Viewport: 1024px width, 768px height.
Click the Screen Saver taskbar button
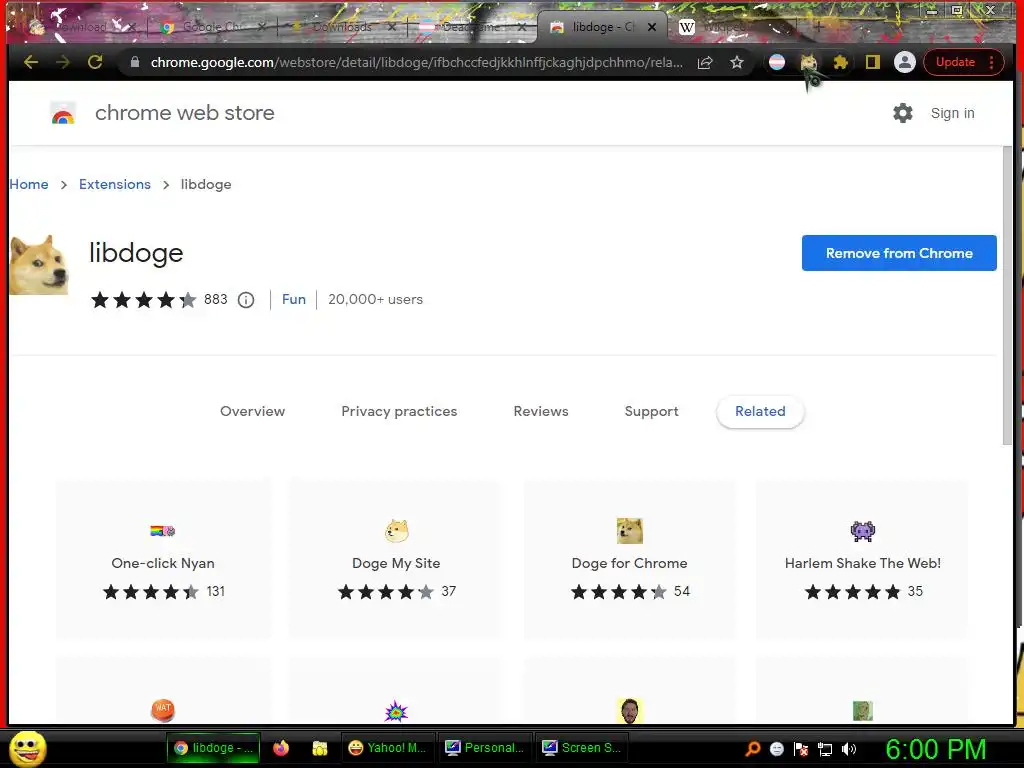581,748
